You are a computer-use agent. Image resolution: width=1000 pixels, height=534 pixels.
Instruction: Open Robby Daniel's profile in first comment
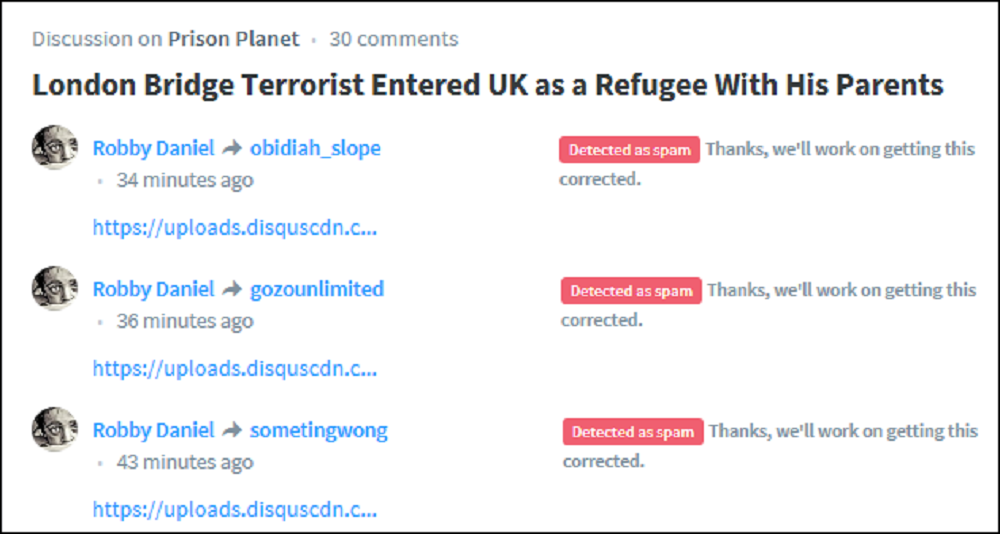click(153, 149)
